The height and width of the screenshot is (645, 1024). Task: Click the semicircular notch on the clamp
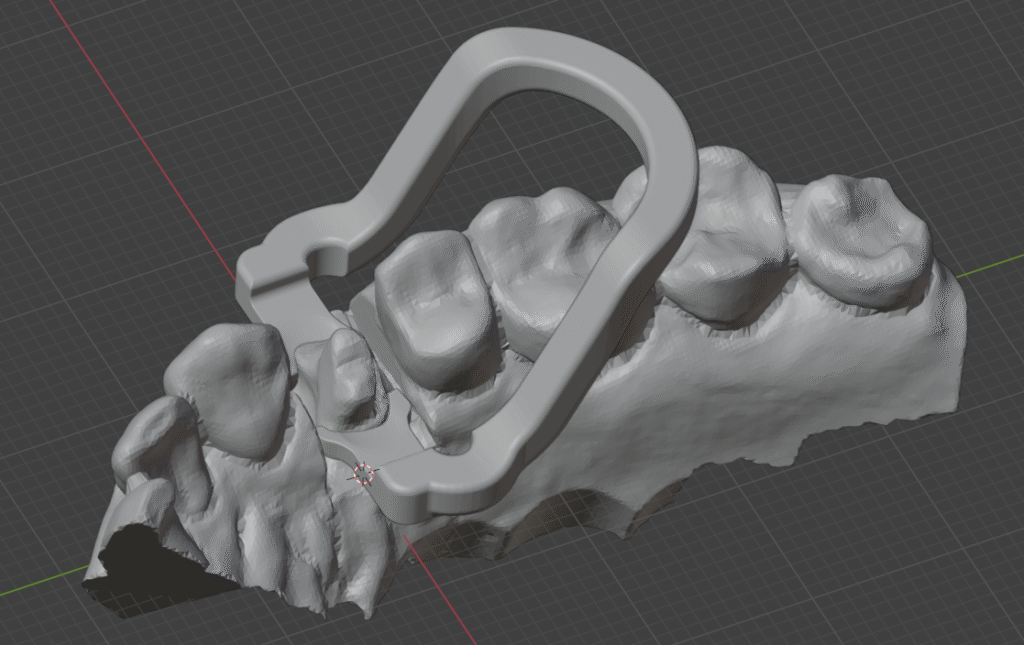pyautogui.click(x=326, y=260)
